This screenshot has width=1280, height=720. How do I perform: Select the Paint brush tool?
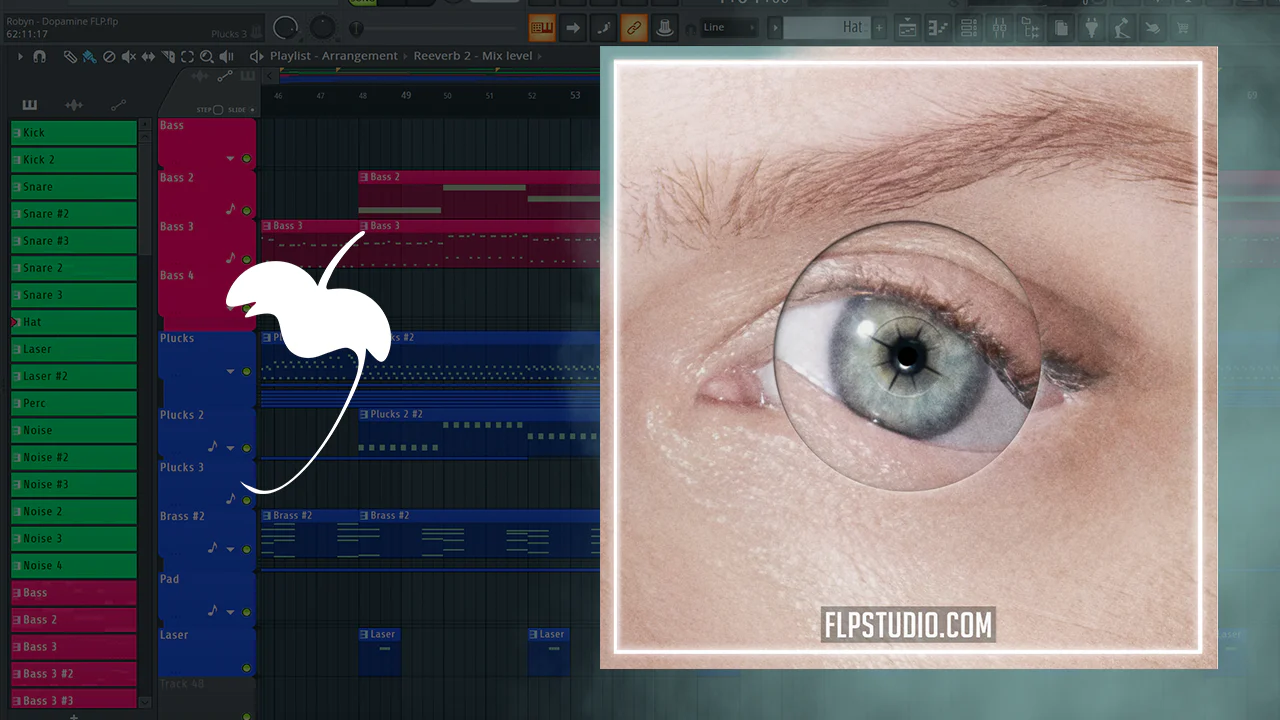pyautogui.click(x=90, y=57)
